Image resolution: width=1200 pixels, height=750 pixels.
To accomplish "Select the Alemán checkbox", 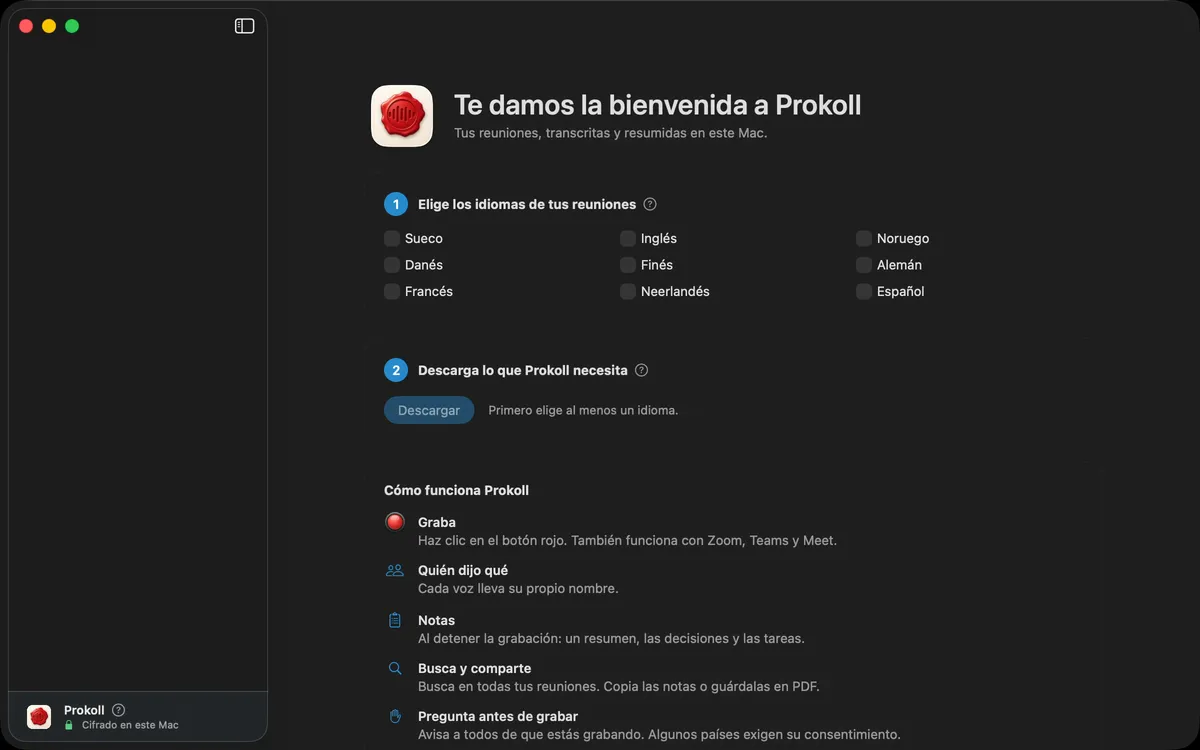I will point(864,265).
